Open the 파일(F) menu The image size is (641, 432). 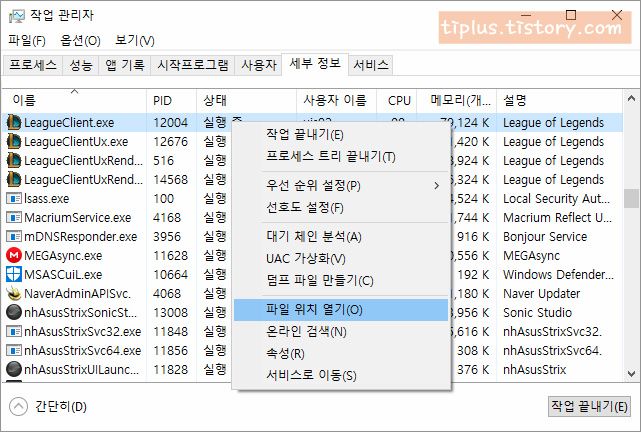27,40
